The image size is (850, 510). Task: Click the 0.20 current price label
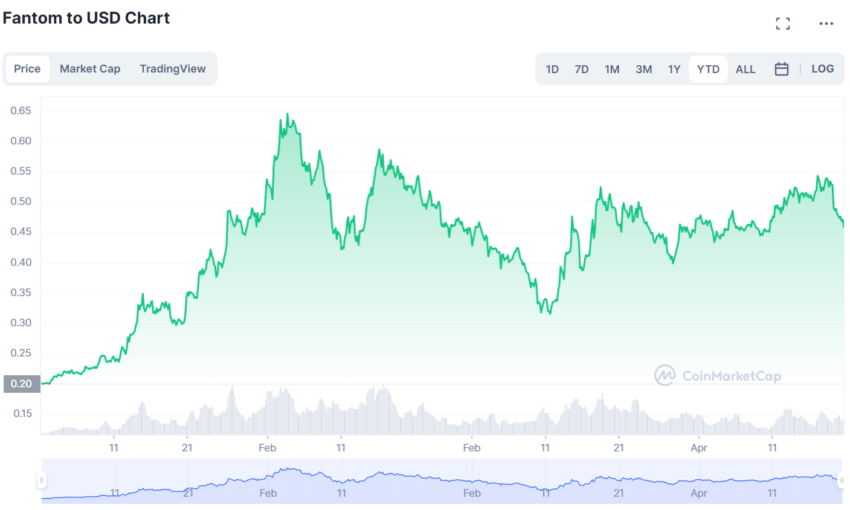(22, 384)
